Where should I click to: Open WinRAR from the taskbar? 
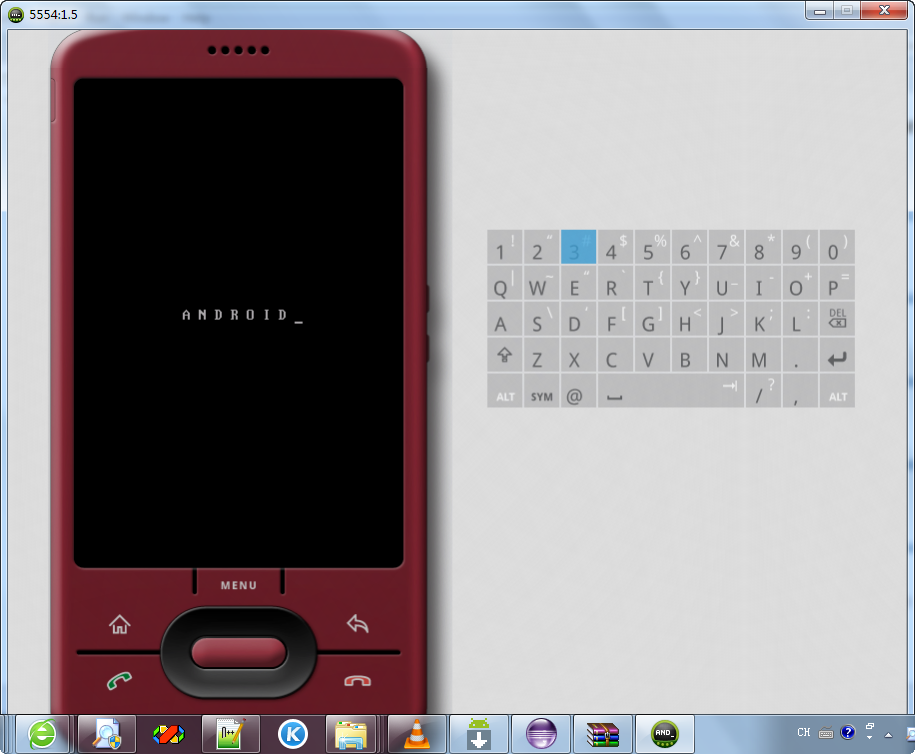click(603, 734)
